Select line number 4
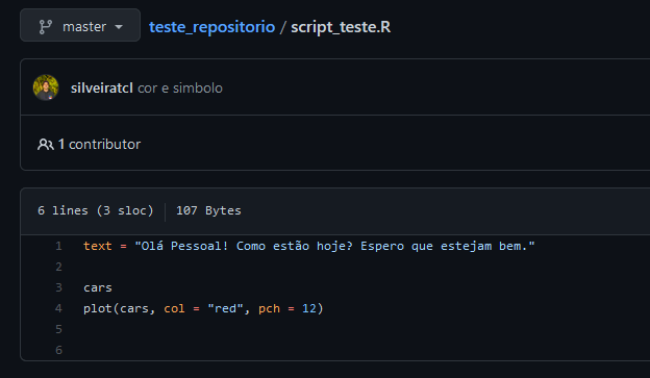The image size is (650, 378). coord(59,308)
